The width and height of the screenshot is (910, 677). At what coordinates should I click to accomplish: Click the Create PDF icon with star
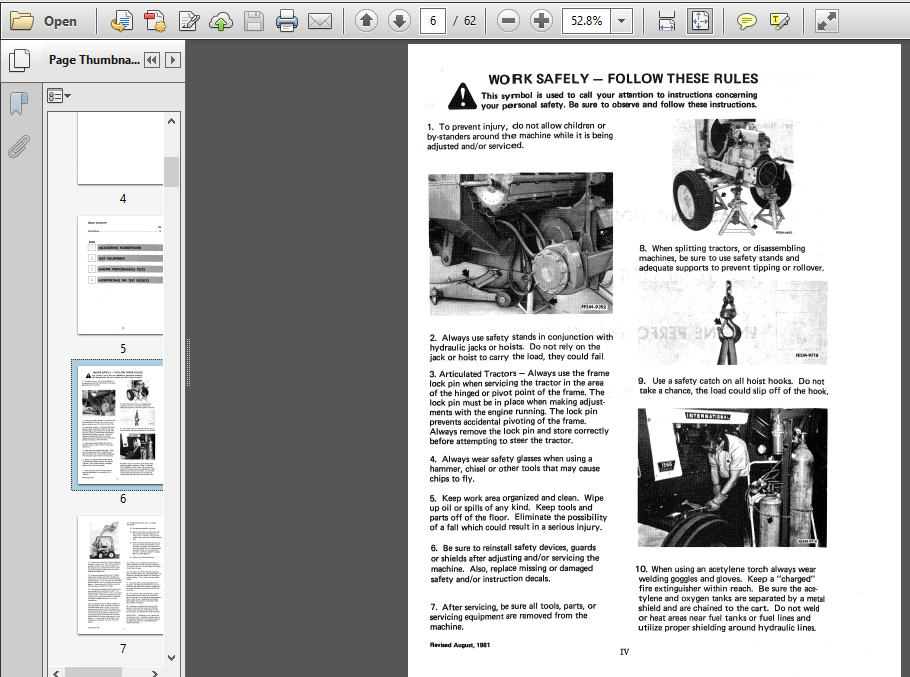(155, 21)
